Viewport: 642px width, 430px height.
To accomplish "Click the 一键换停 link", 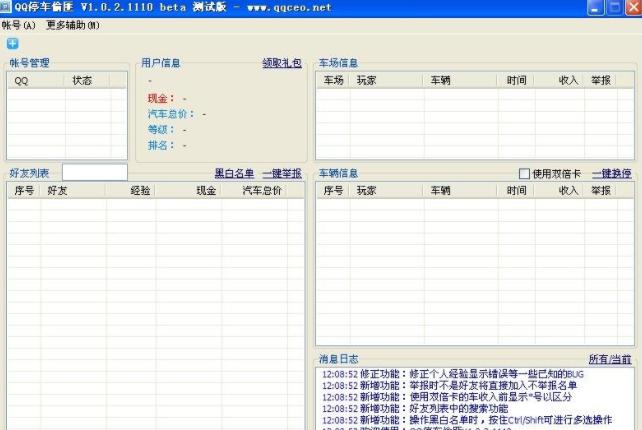I will [612, 174].
